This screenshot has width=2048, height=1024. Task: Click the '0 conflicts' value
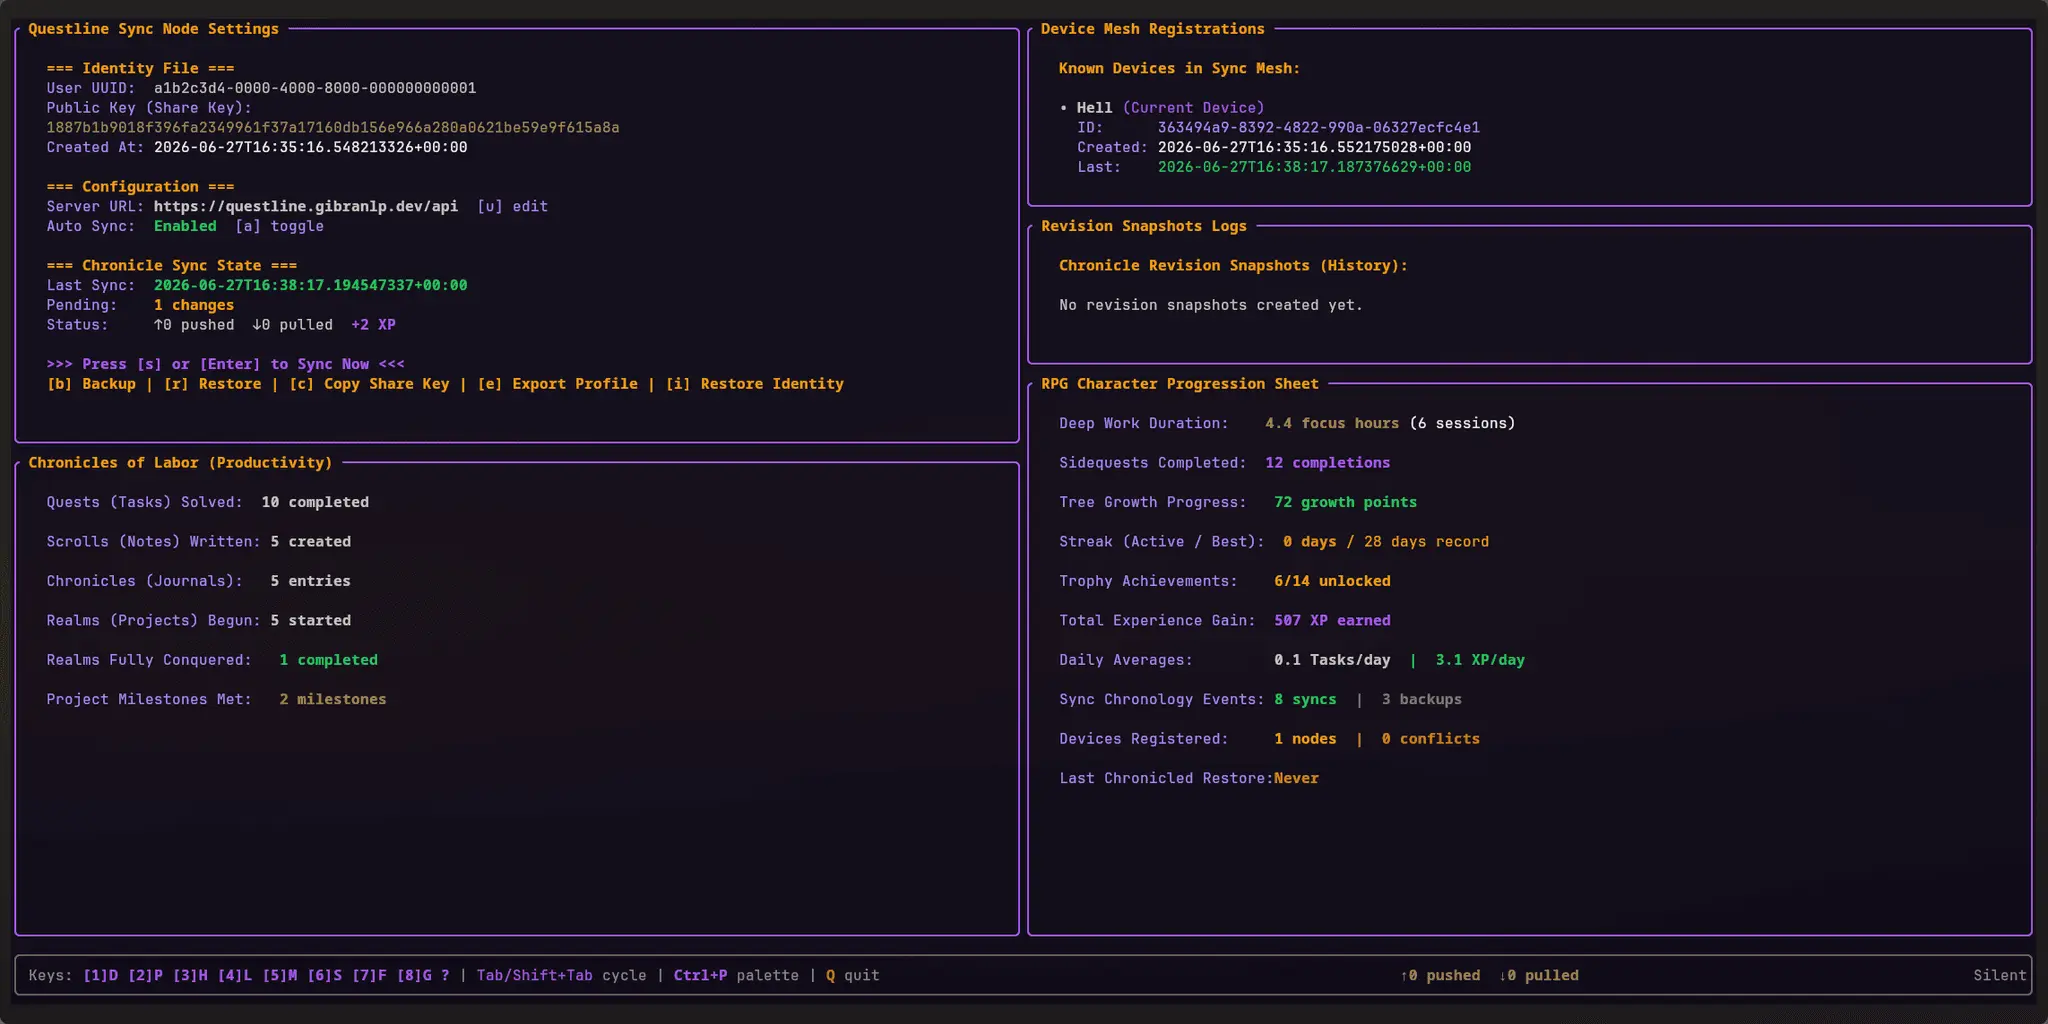click(1430, 739)
